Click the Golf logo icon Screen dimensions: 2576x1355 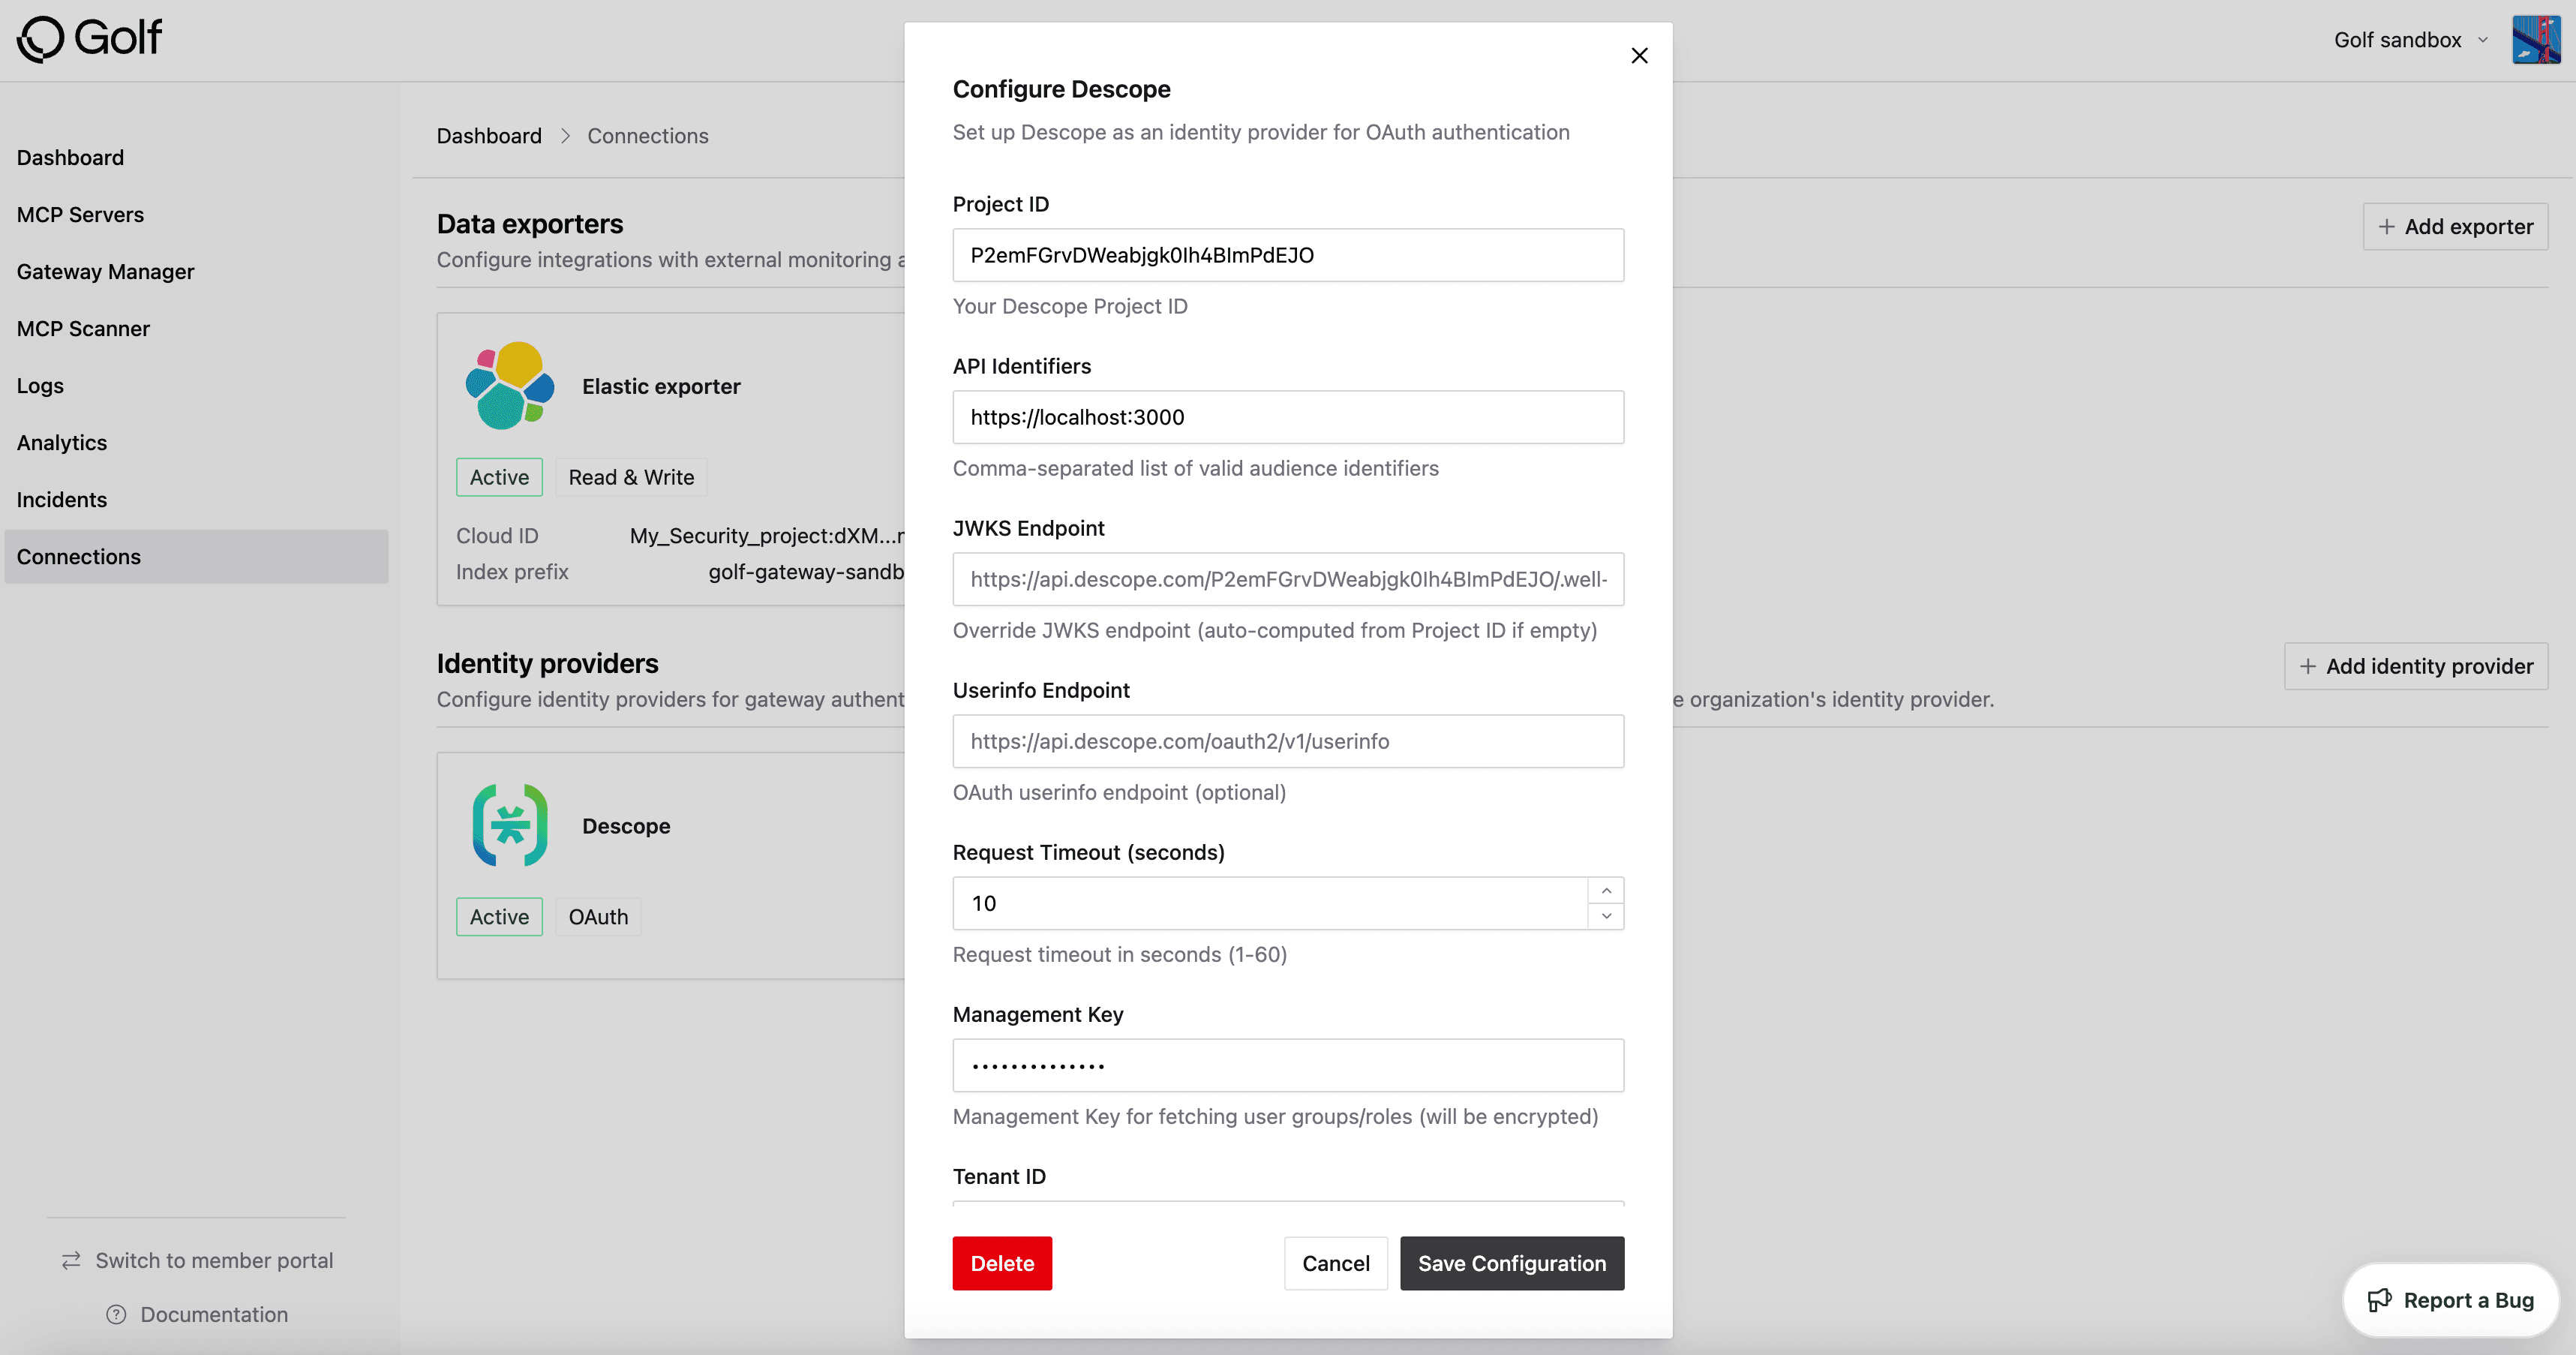tap(41, 39)
